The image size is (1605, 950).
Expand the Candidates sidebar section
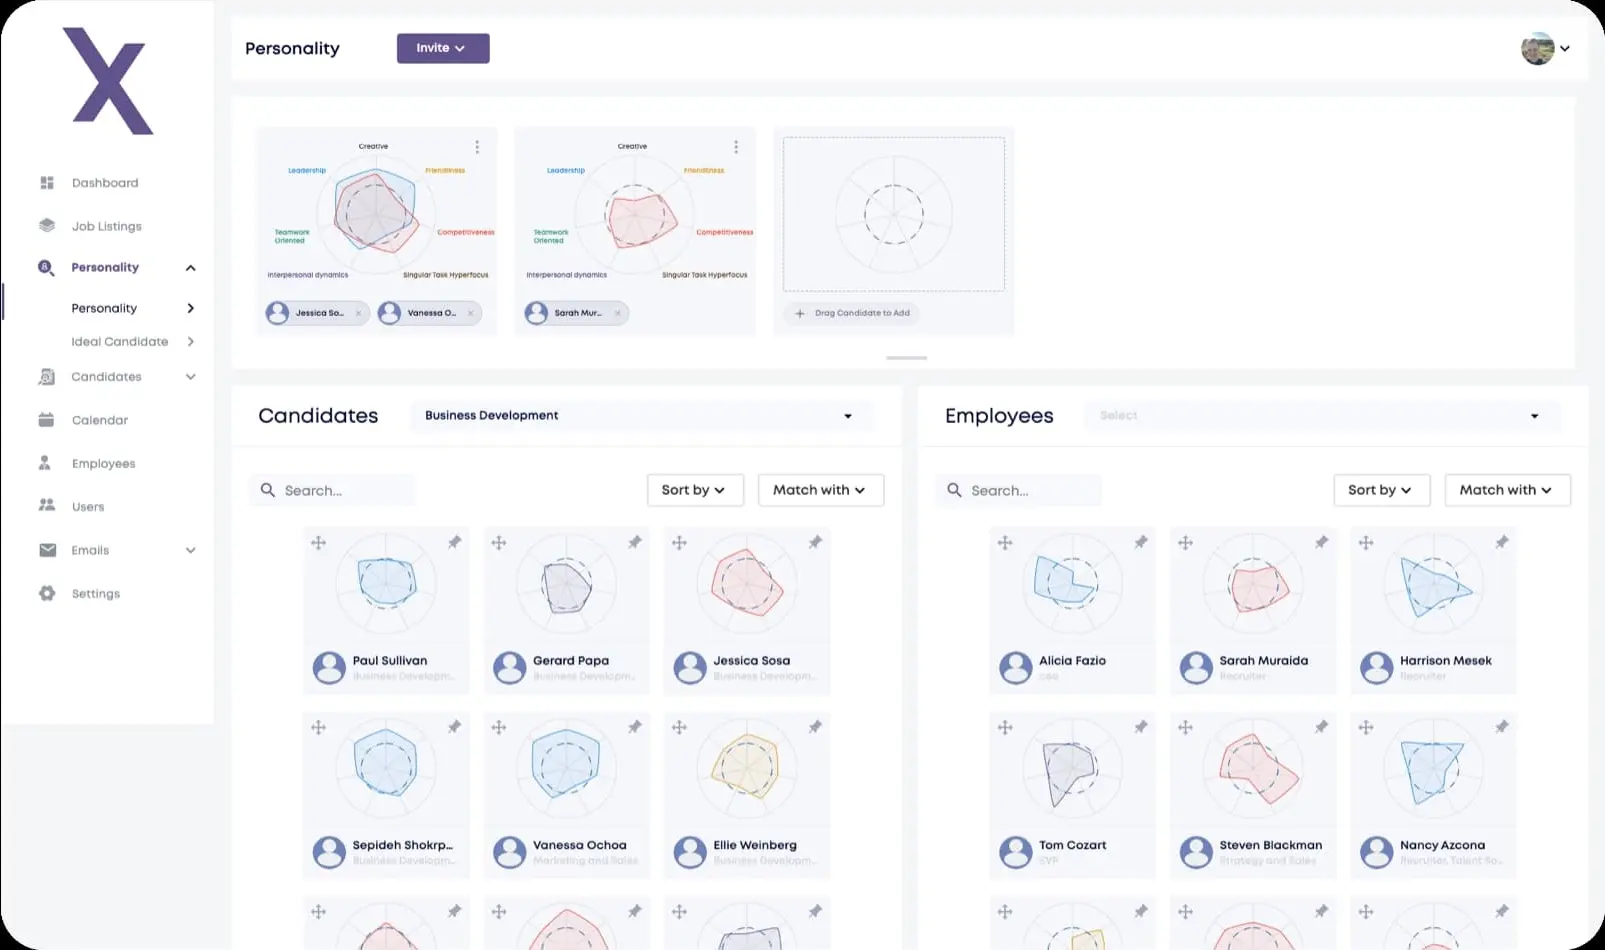(190, 377)
